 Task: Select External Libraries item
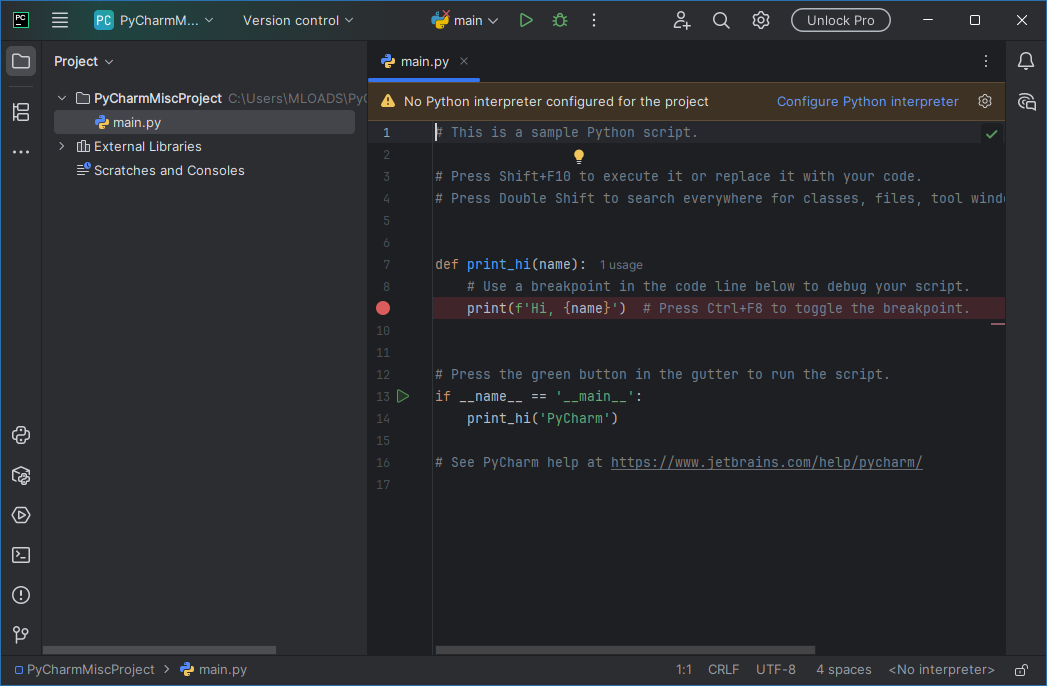147,146
